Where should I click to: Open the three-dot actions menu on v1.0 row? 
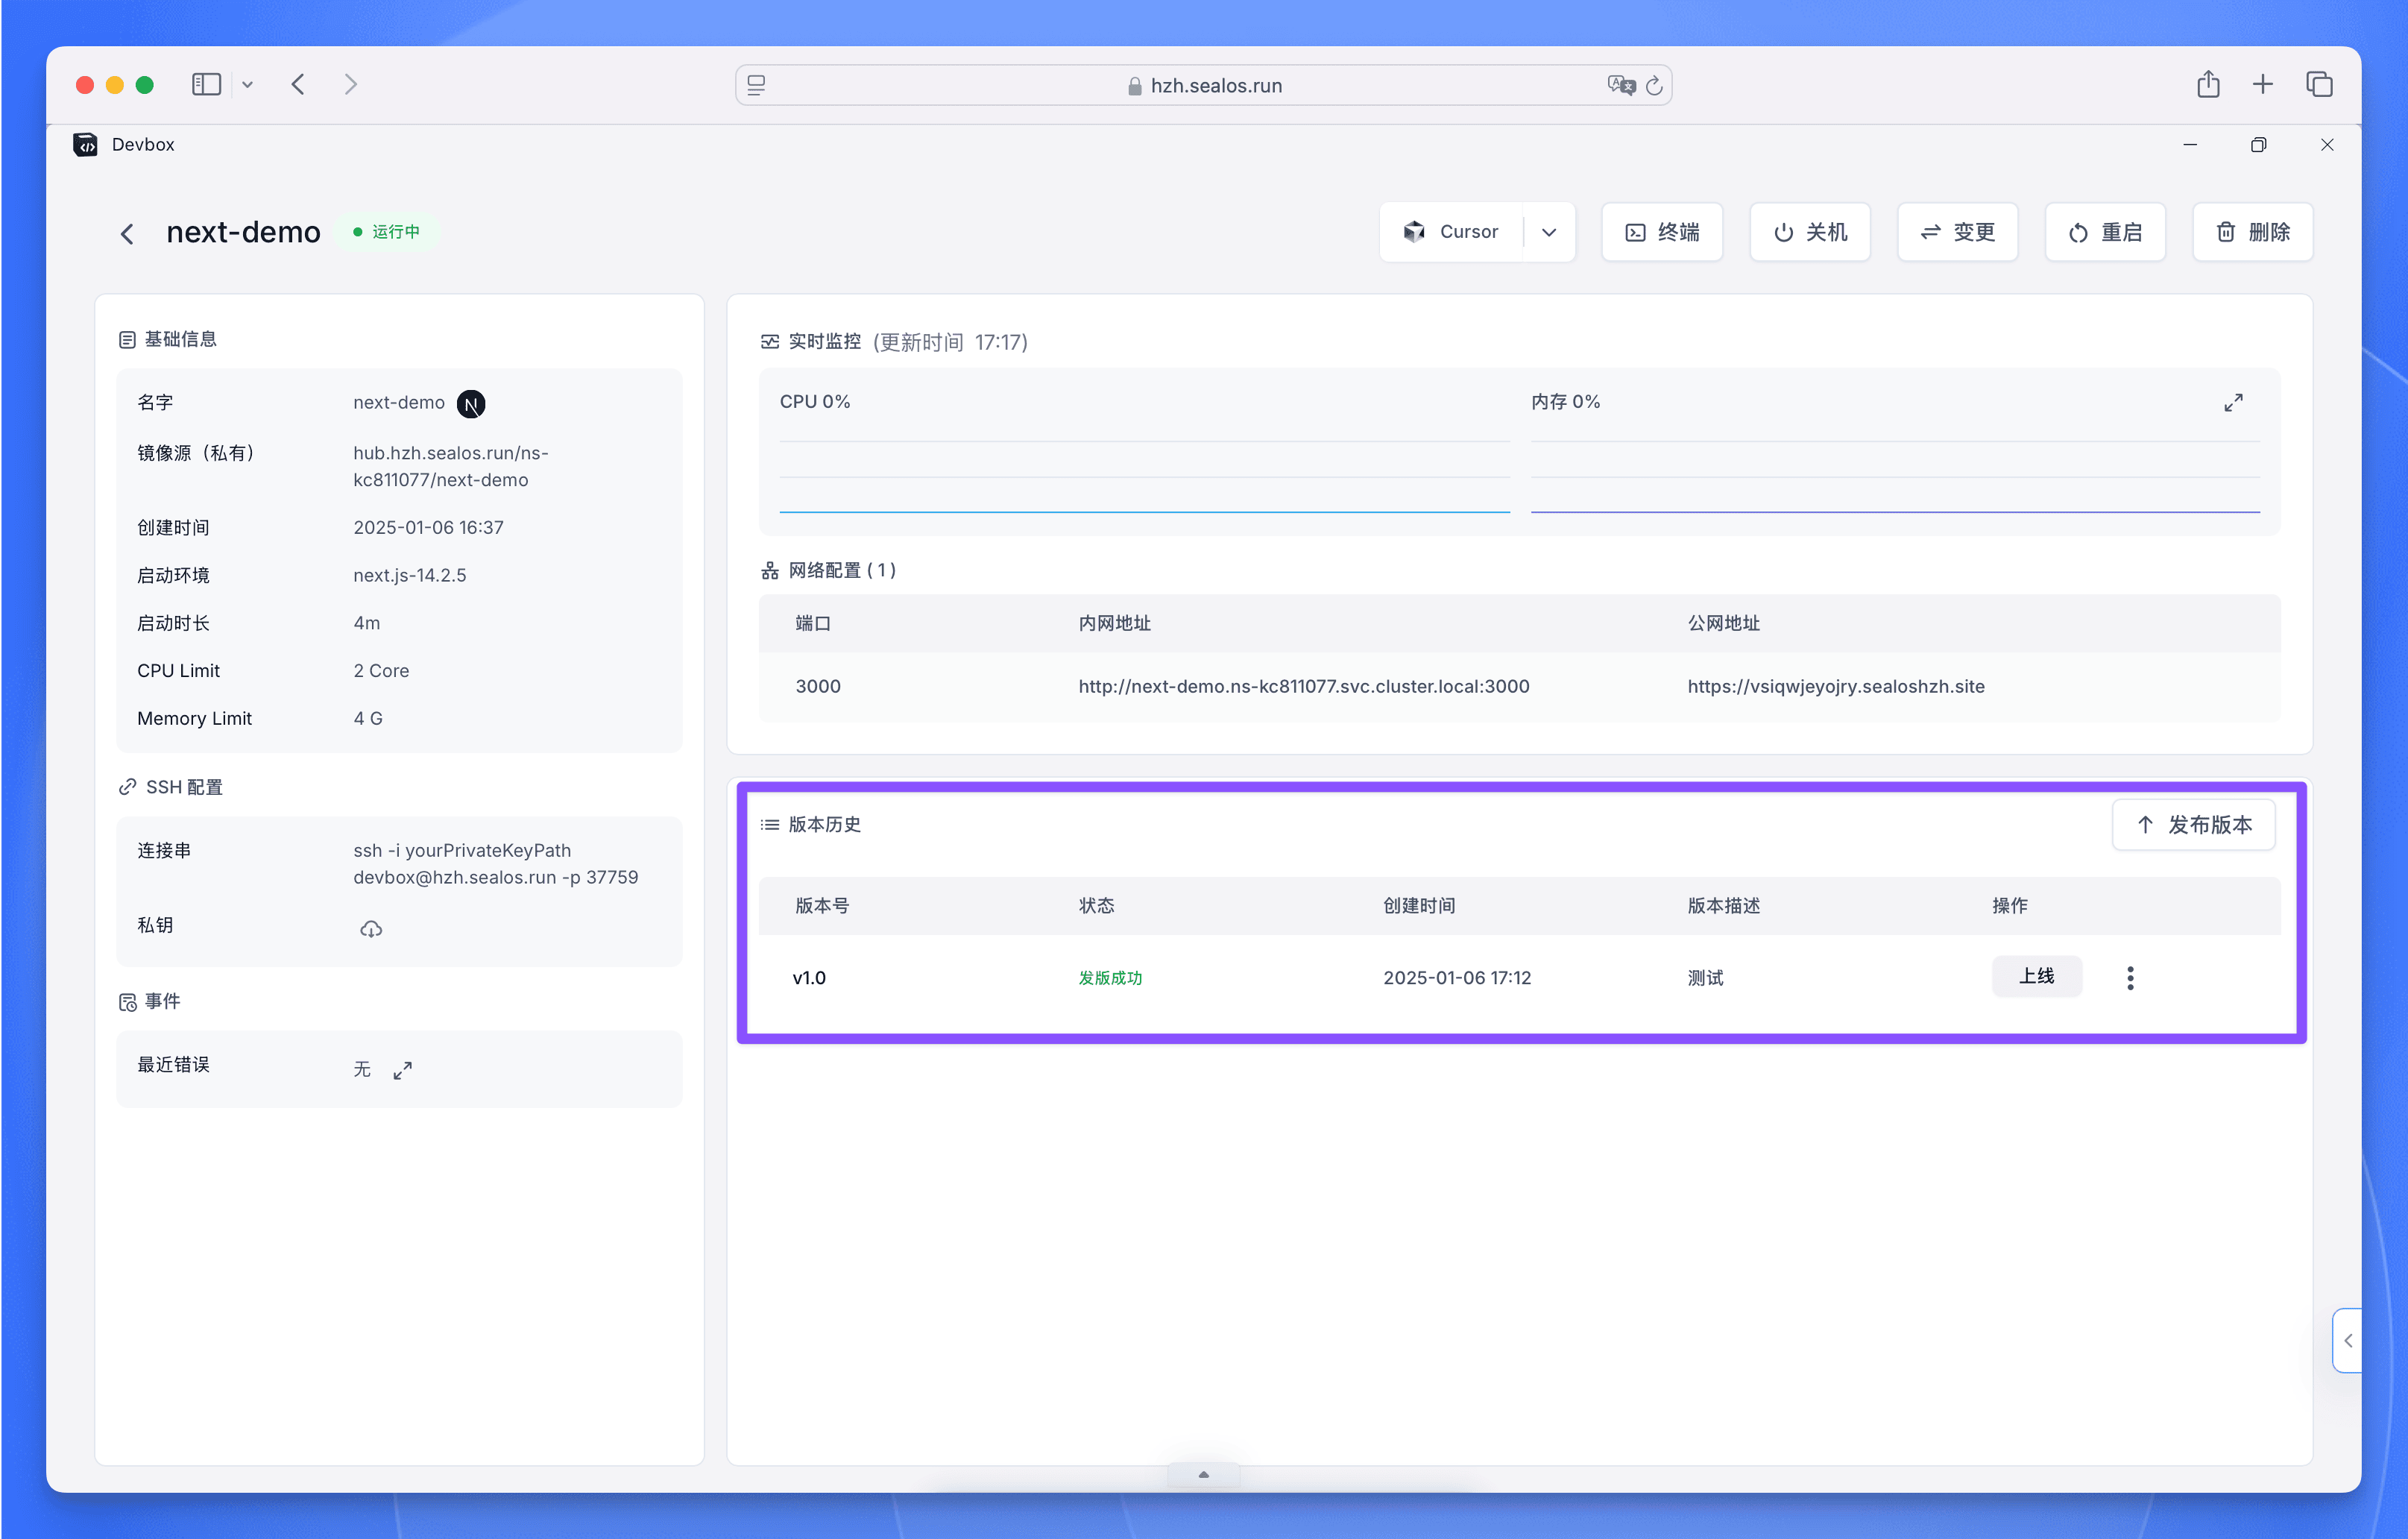click(2131, 977)
